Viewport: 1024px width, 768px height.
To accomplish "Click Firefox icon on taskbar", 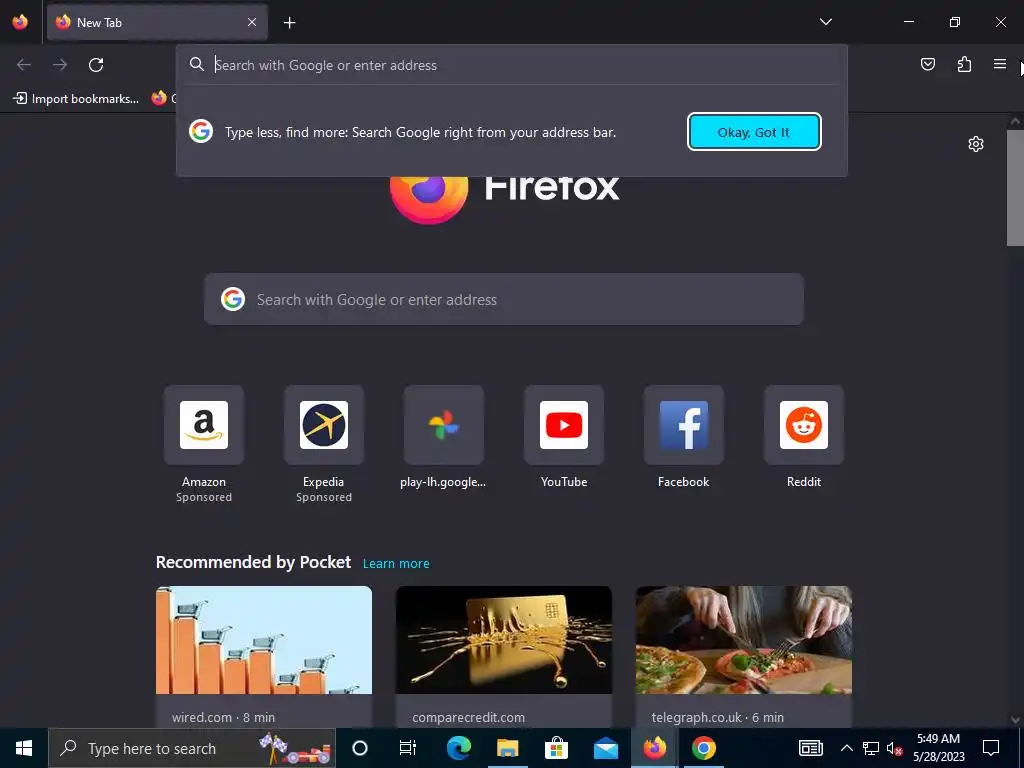I will pyautogui.click(x=654, y=748).
